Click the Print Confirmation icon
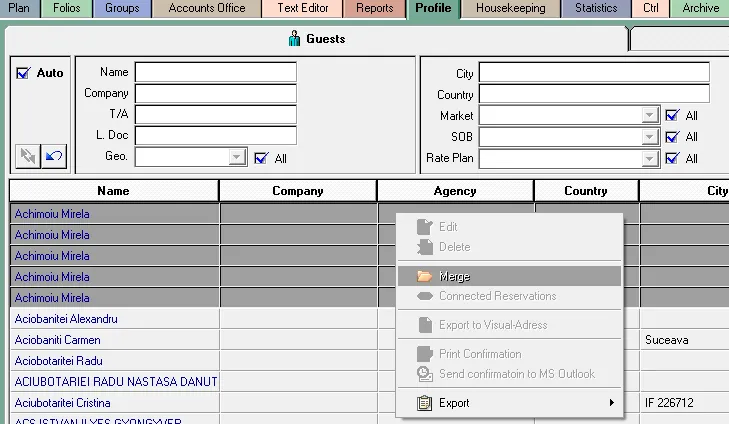Viewport: 729px width, 424px height. point(424,354)
